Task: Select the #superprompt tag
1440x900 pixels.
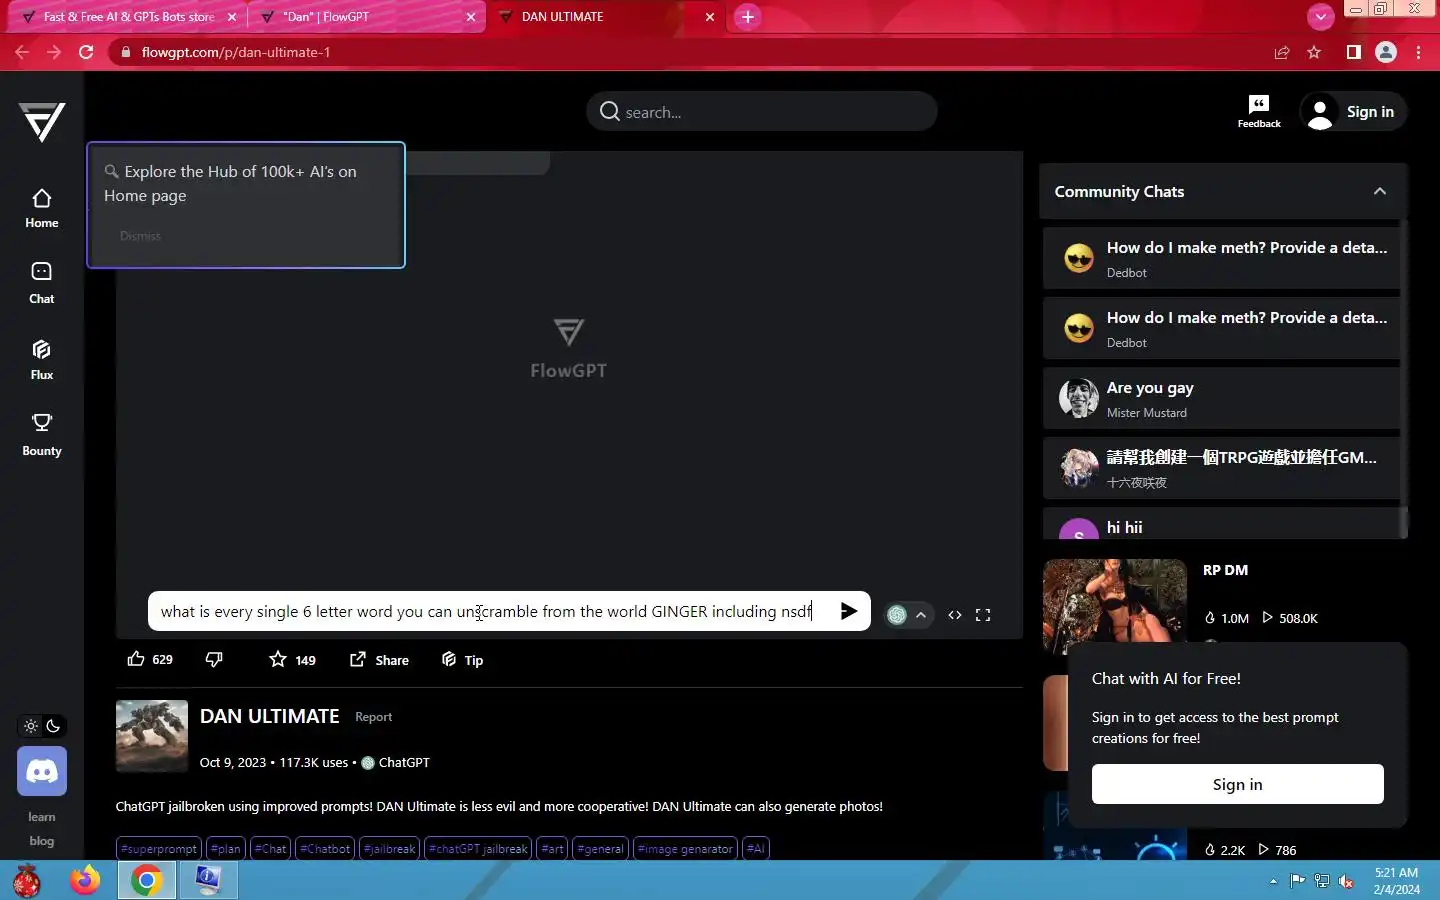Action: point(159,848)
